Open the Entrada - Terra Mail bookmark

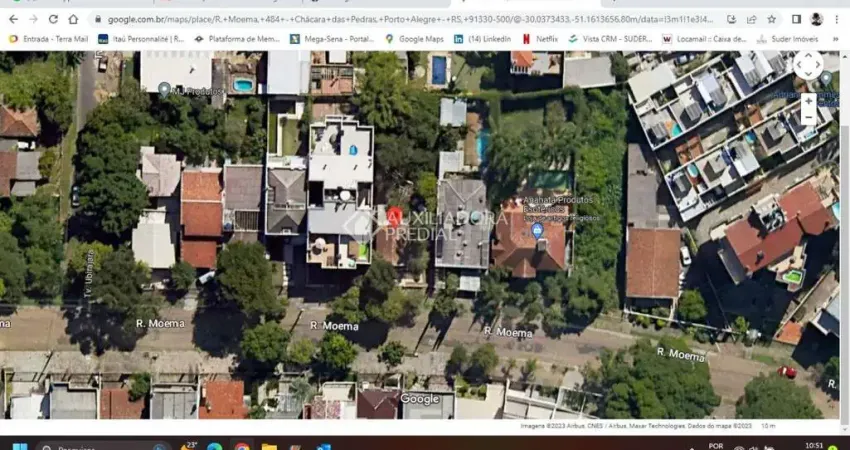pos(48,39)
